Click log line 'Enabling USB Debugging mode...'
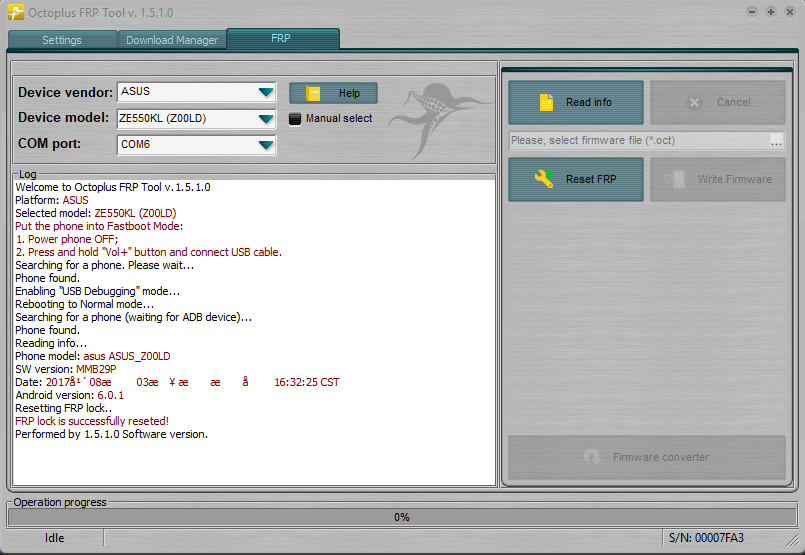805x555 pixels. [98, 291]
